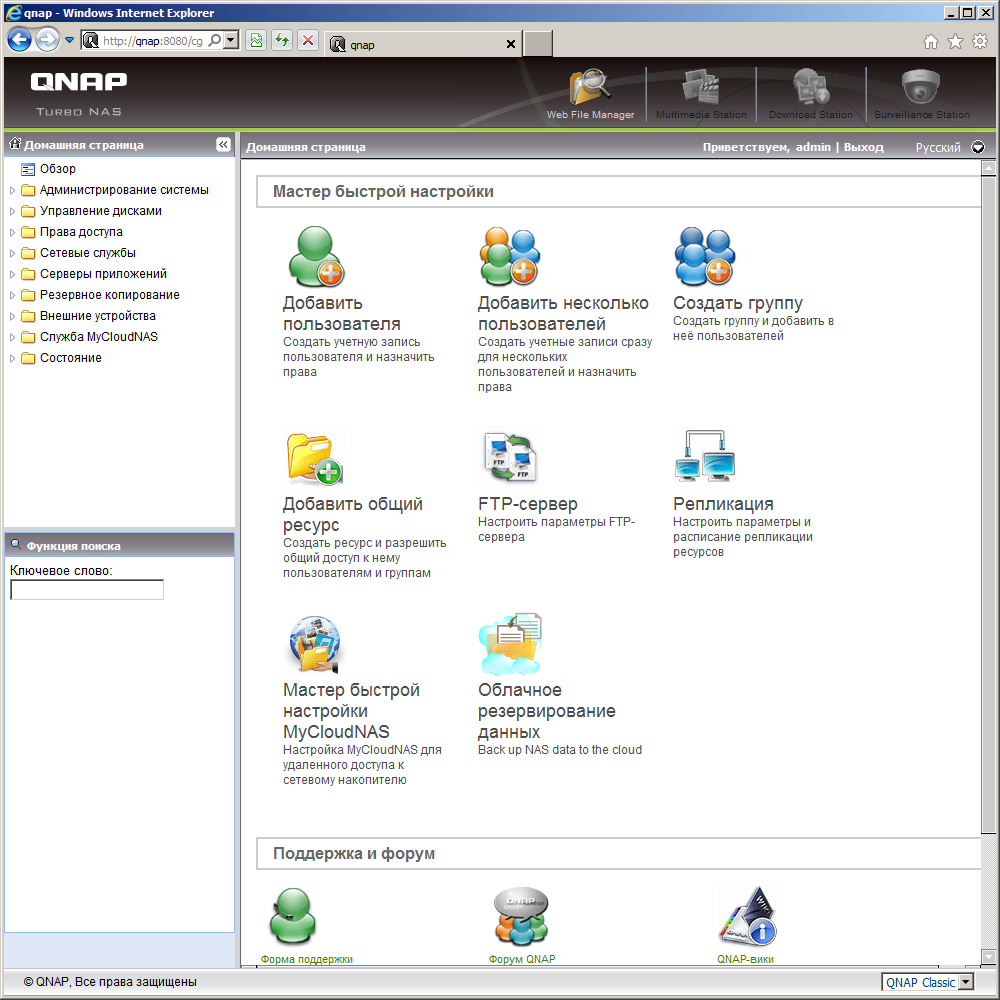Click Форум QNAP text link
The width and height of the screenshot is (1000, 1000).
click(x=522, y=959)
